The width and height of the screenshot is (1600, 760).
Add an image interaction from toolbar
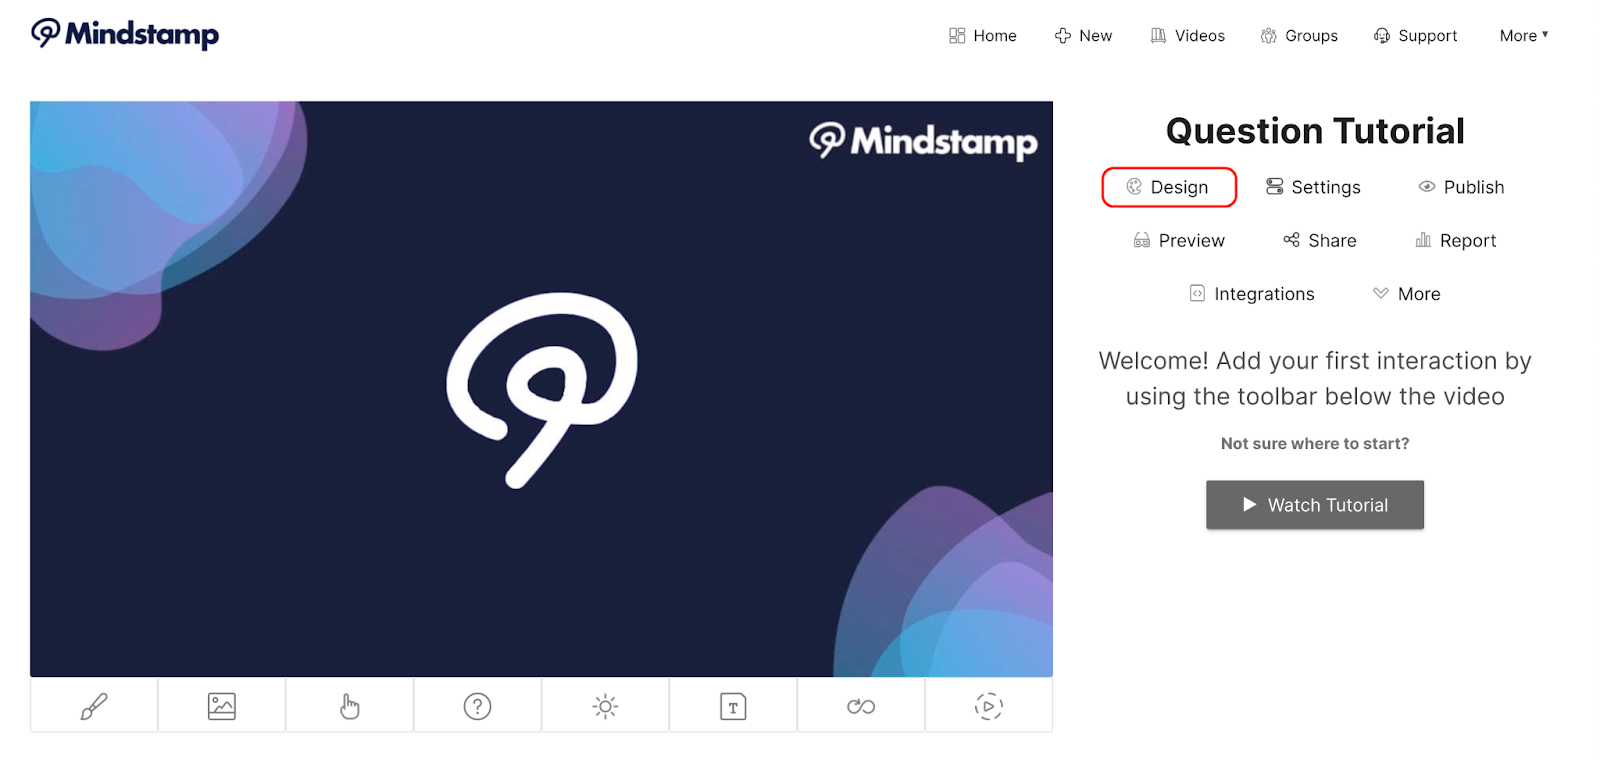click(222, 706)
